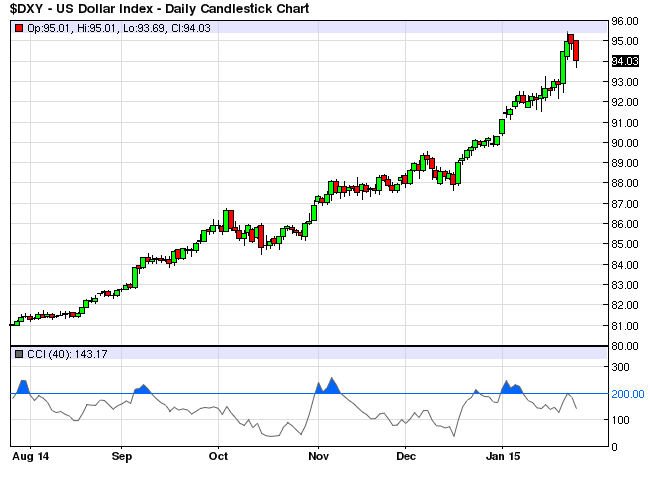
Task: Click the 'Dec' date axis label
Action: pyautogui.click(x=406, y=456)
